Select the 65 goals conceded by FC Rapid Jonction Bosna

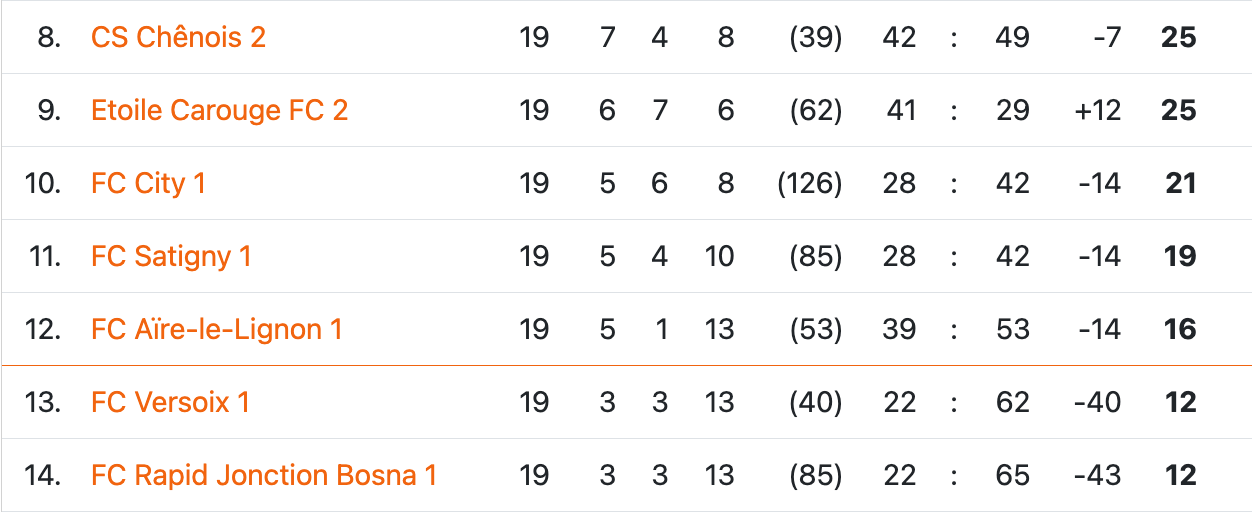tap(1012, 476)
